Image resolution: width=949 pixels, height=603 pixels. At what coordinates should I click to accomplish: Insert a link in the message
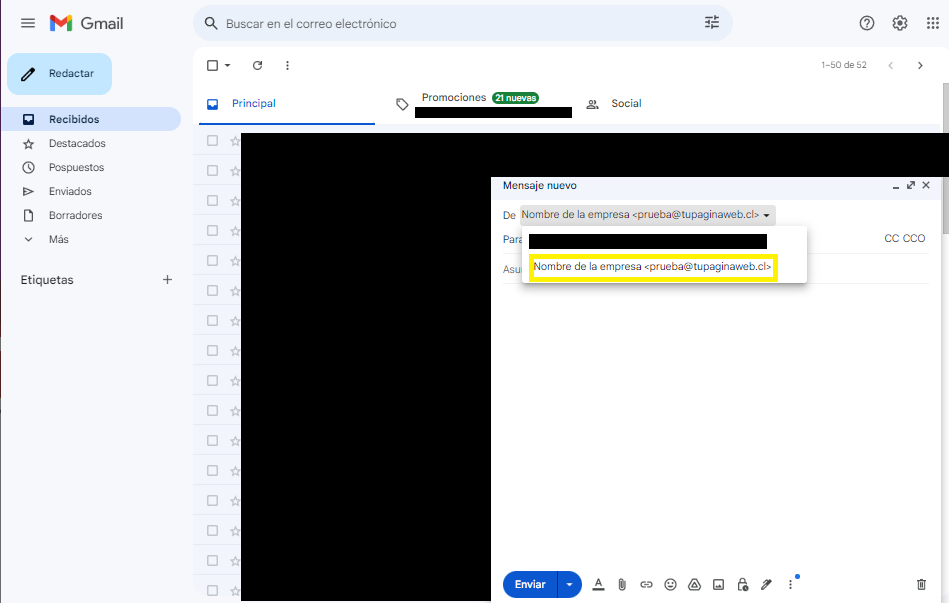click(x=646, y=584)
